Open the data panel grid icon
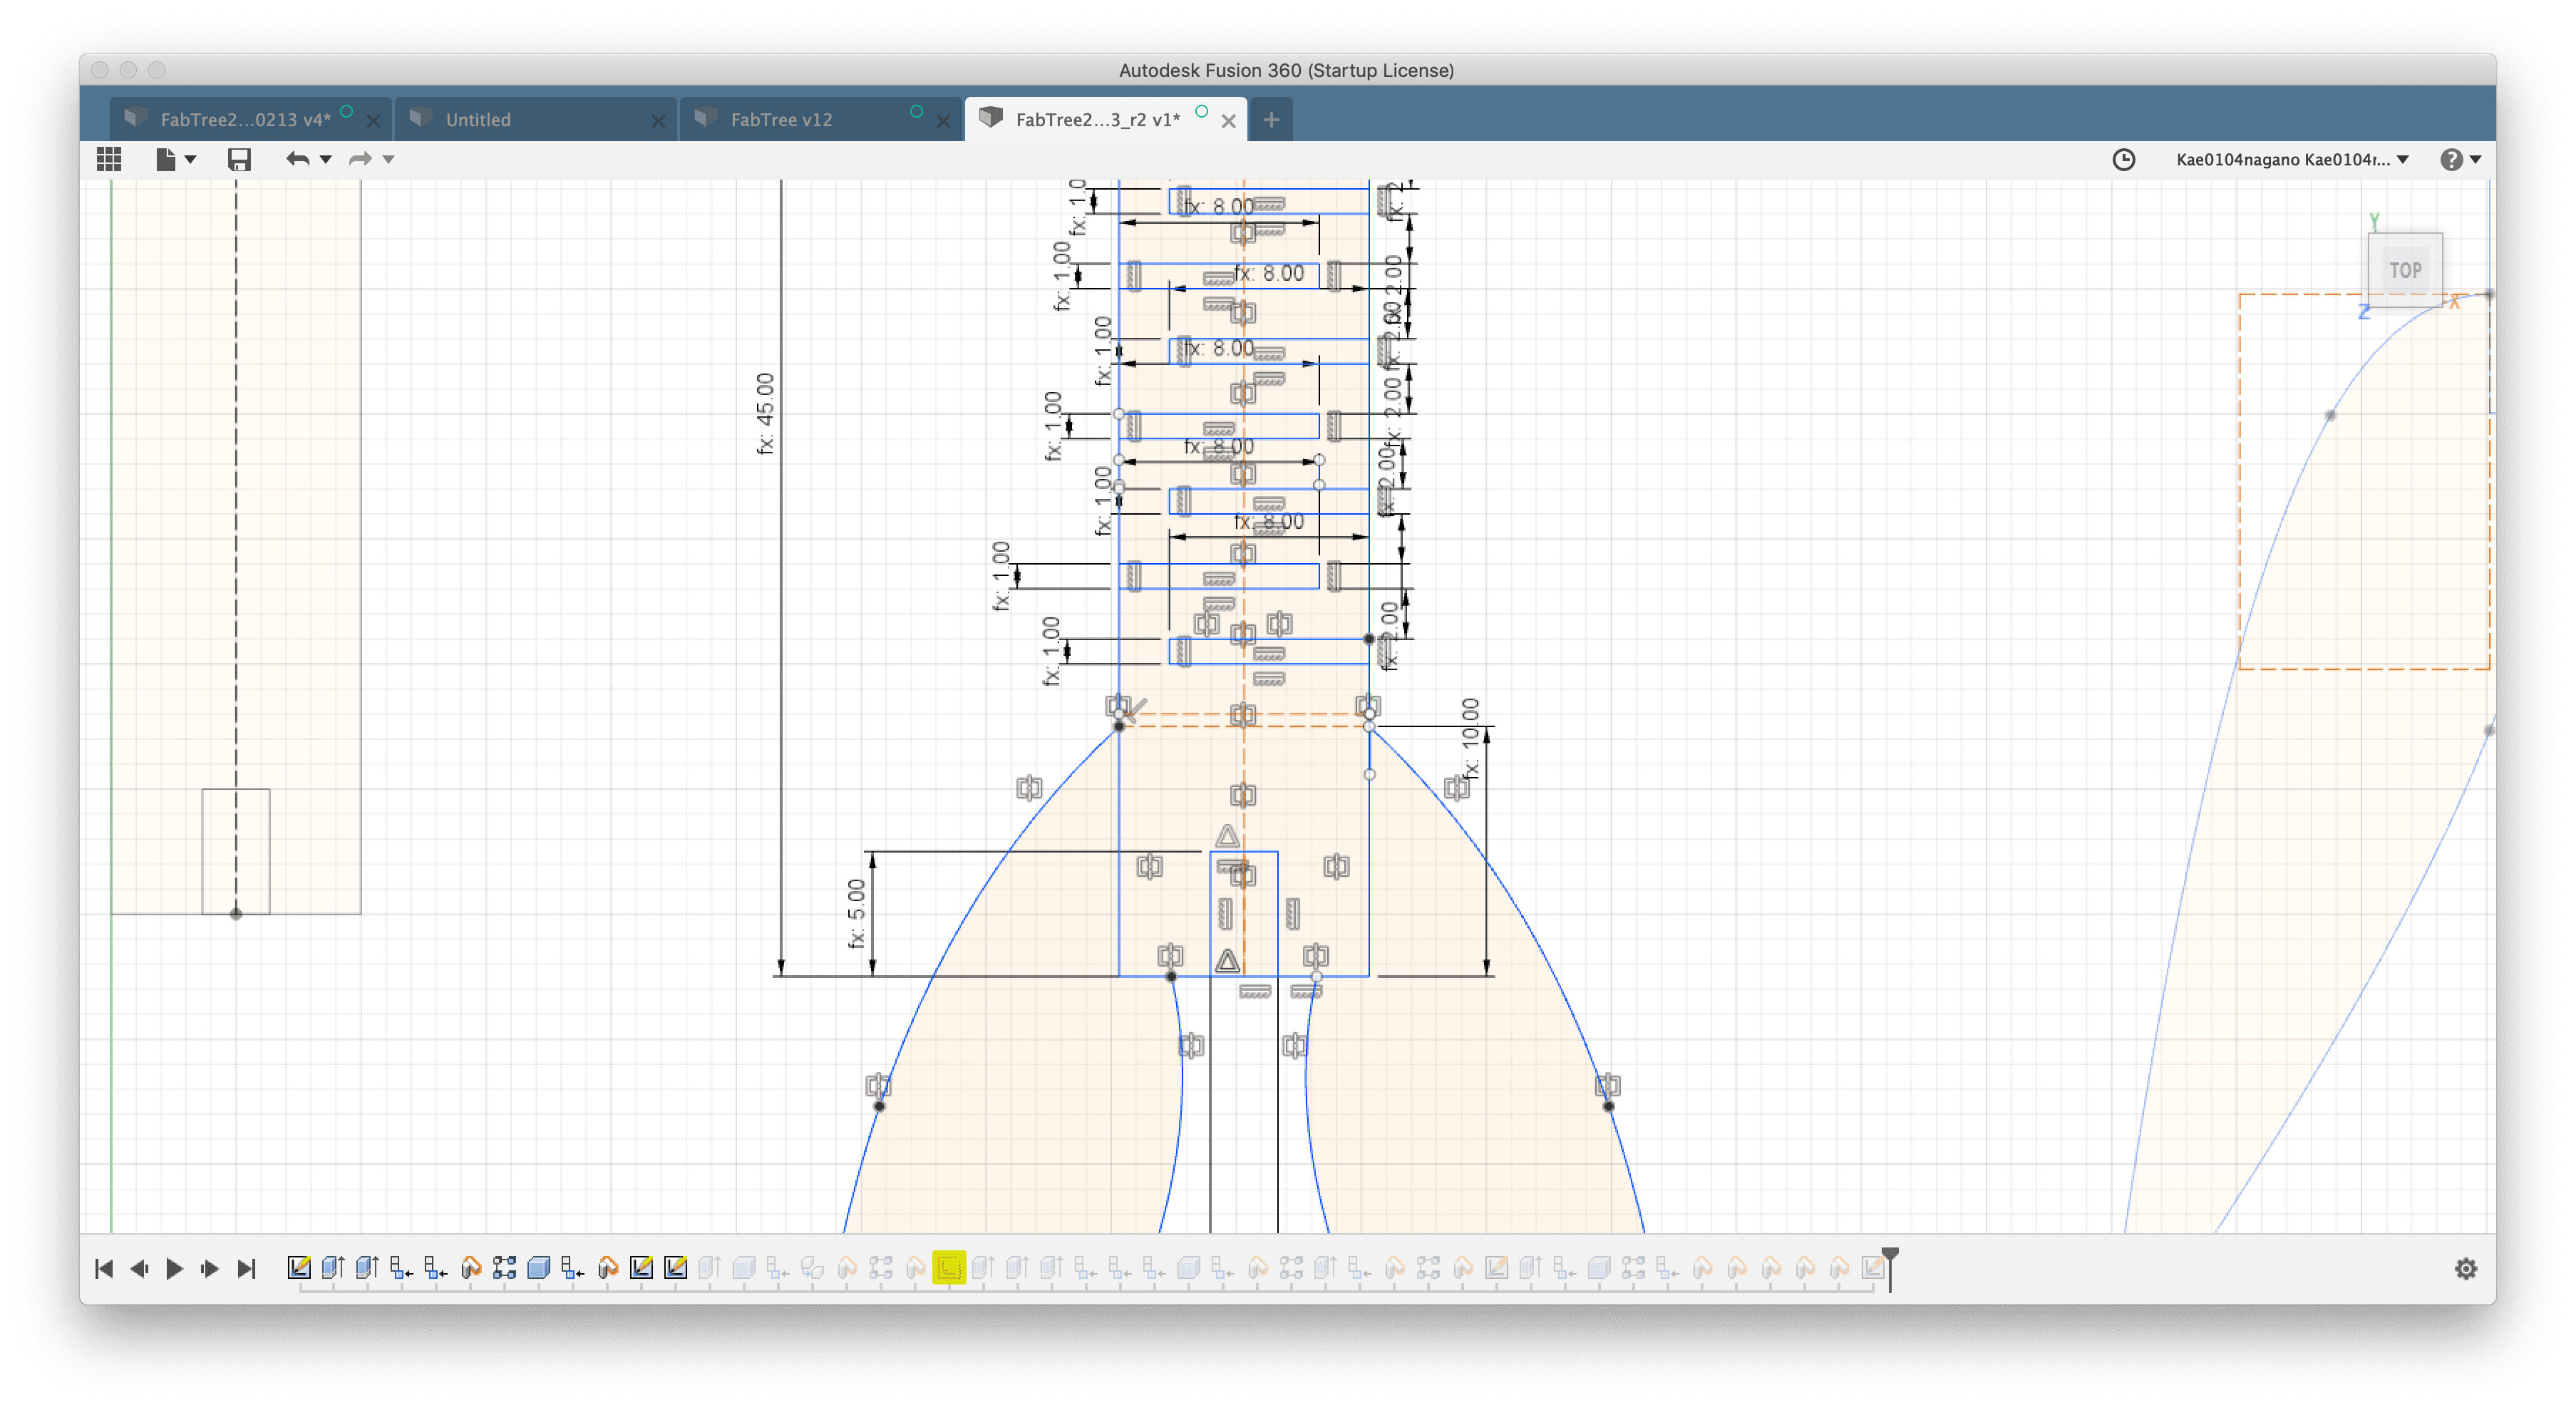Viewport: 2576px width, 1410px height. (x=109, y=159)
